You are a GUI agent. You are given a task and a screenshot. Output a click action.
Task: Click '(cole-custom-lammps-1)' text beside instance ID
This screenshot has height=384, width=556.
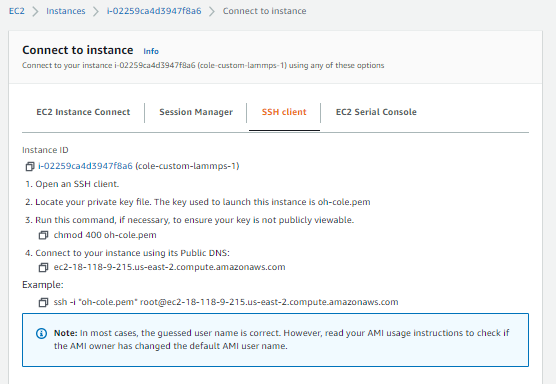[x=187, y=166]
